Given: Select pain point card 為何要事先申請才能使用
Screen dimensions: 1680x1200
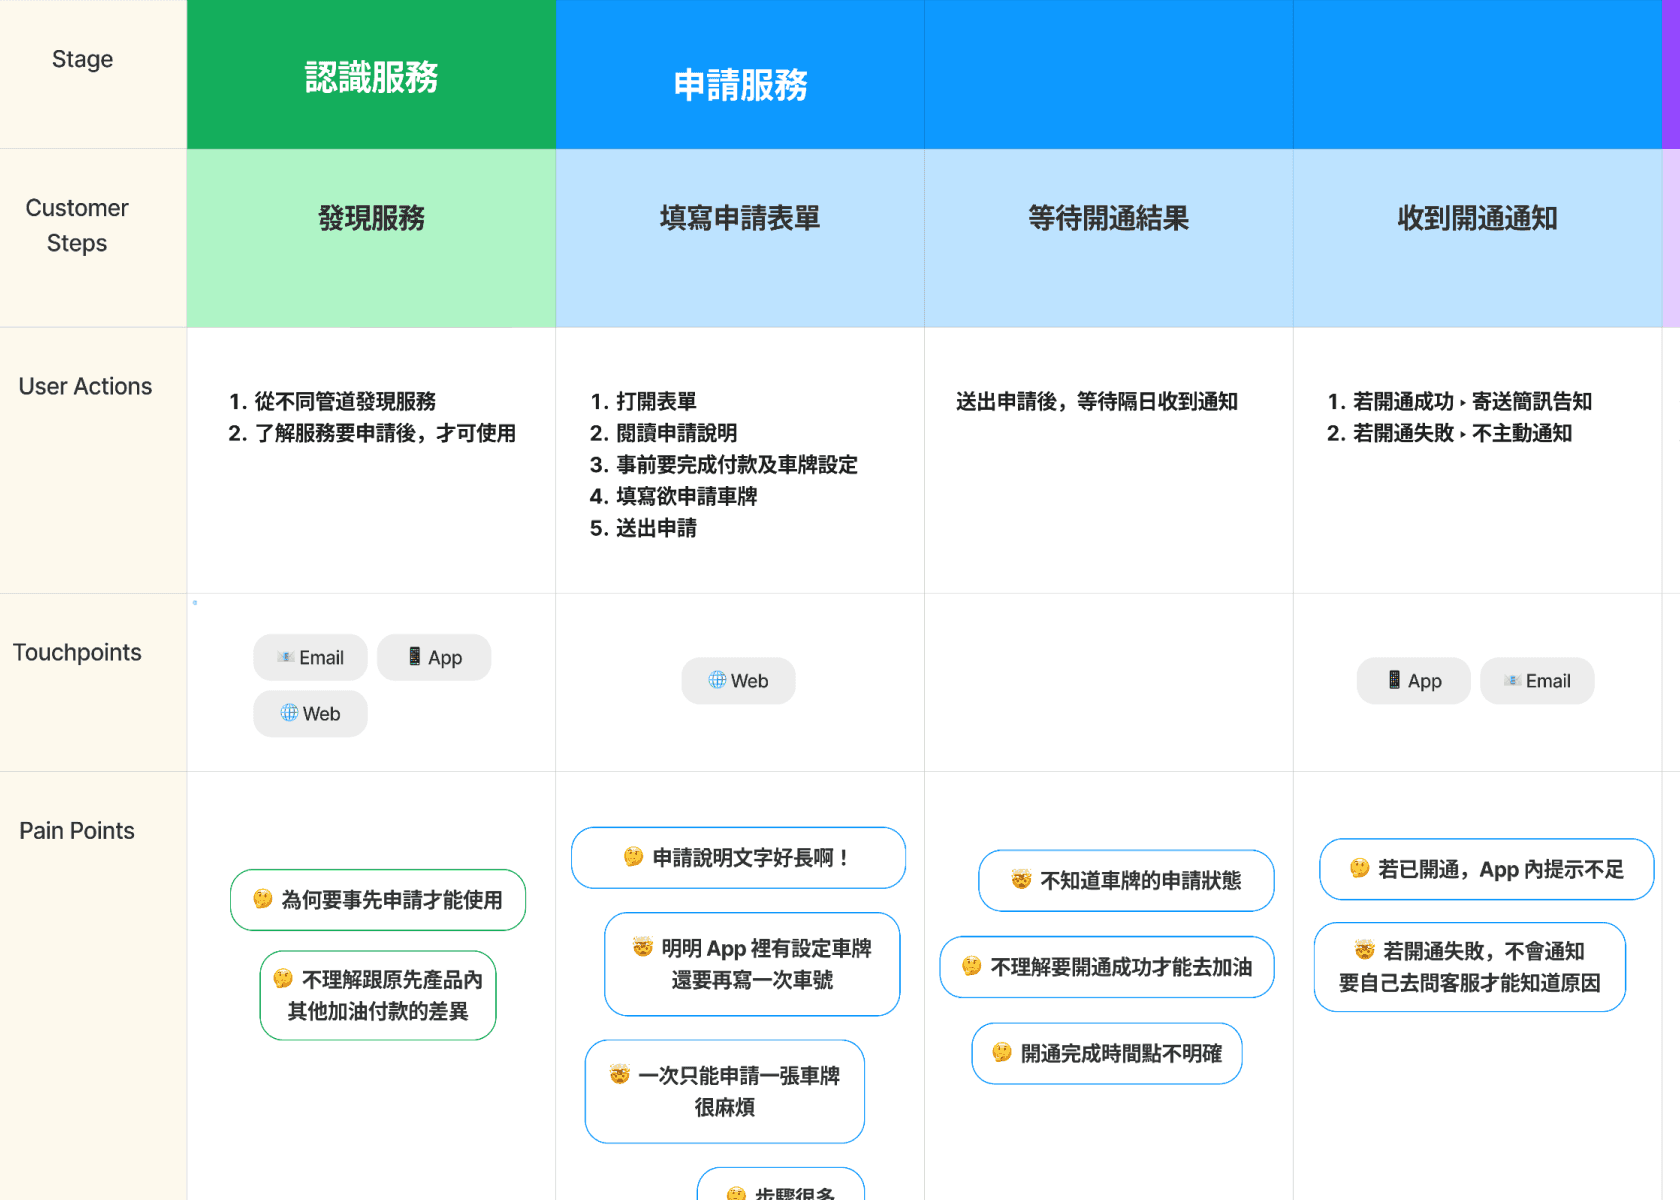Looking at the screenshot, I should [x=378, y=900].
